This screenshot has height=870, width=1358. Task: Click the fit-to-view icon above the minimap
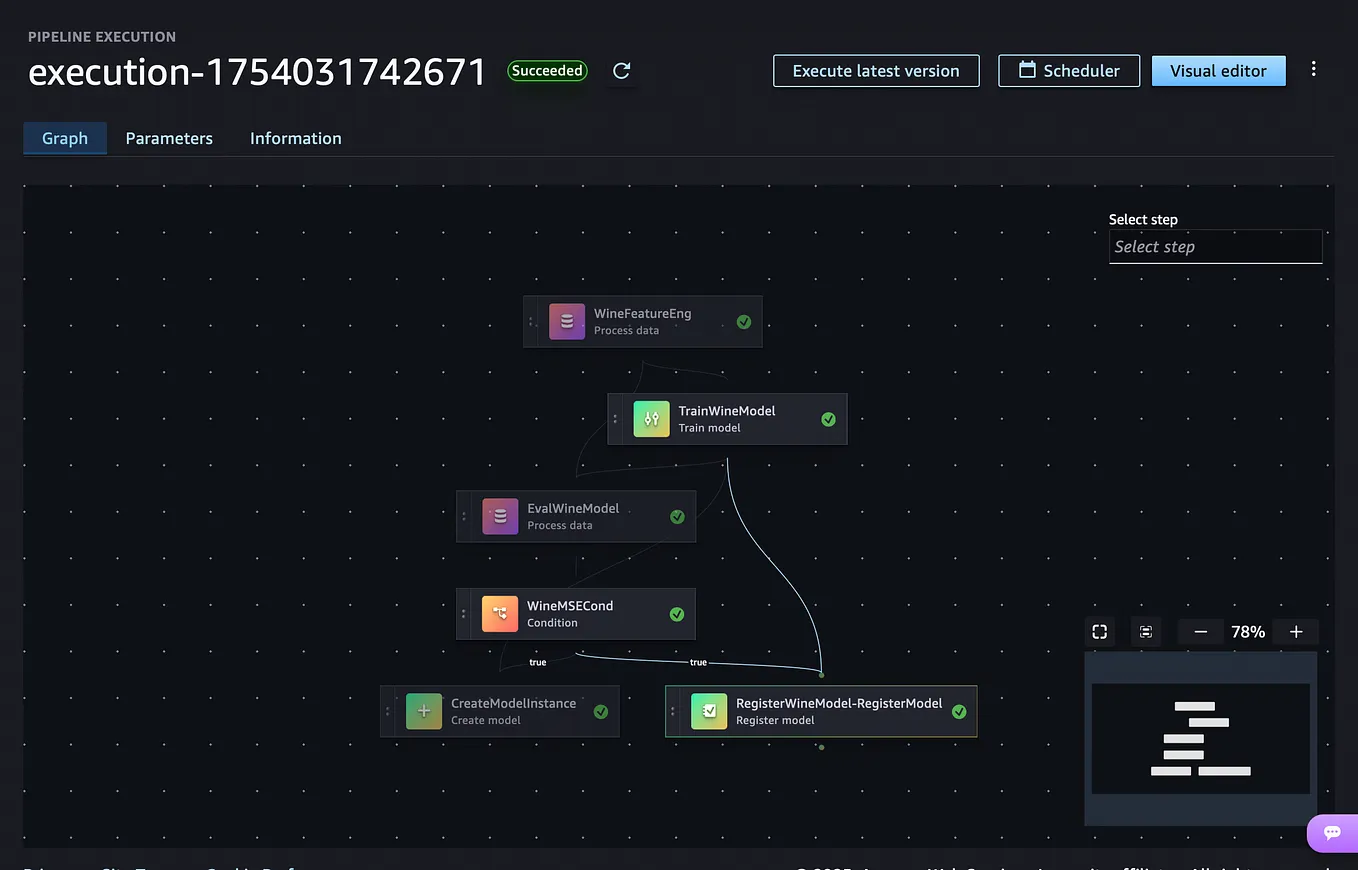click(1099, 631)
